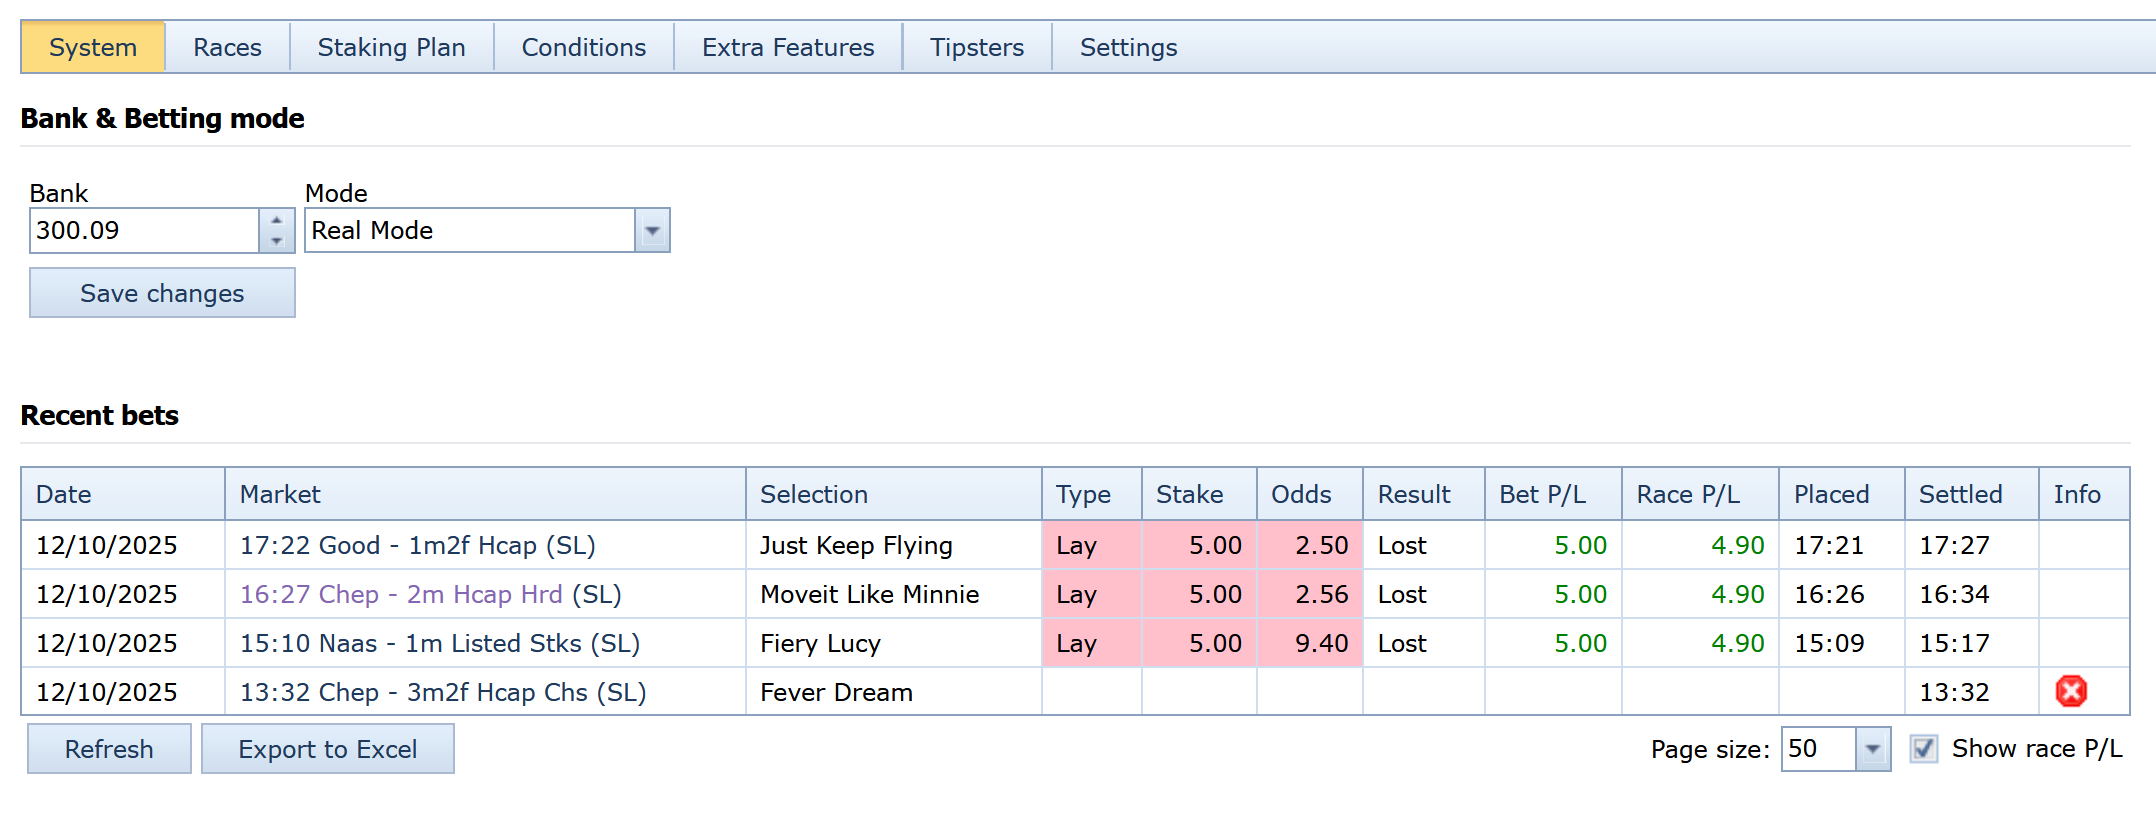The image size is (2156, 821).
Task: Decrease Bank value with down spinner arrow
Action: click(277, 241)
